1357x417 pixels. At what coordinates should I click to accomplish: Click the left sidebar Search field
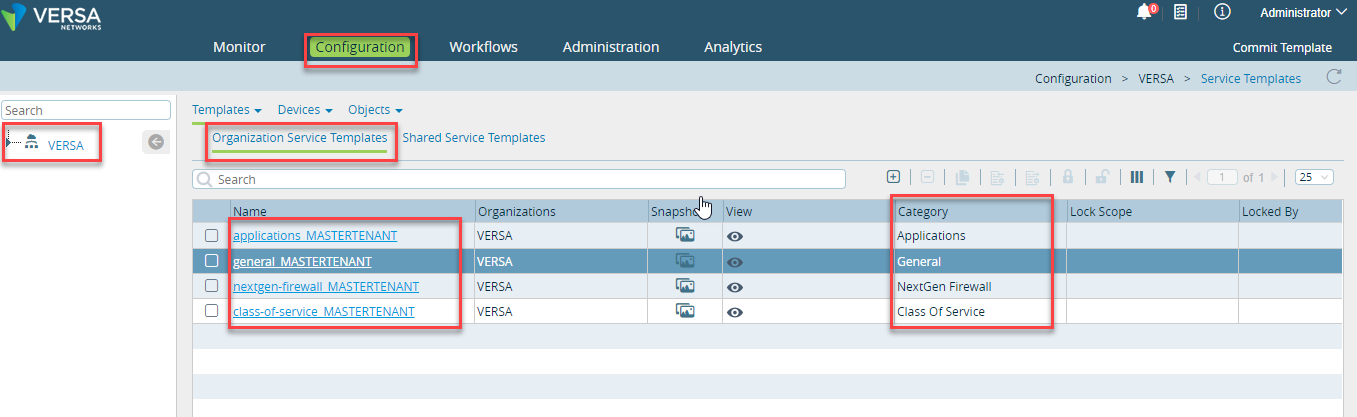[86, 110]
